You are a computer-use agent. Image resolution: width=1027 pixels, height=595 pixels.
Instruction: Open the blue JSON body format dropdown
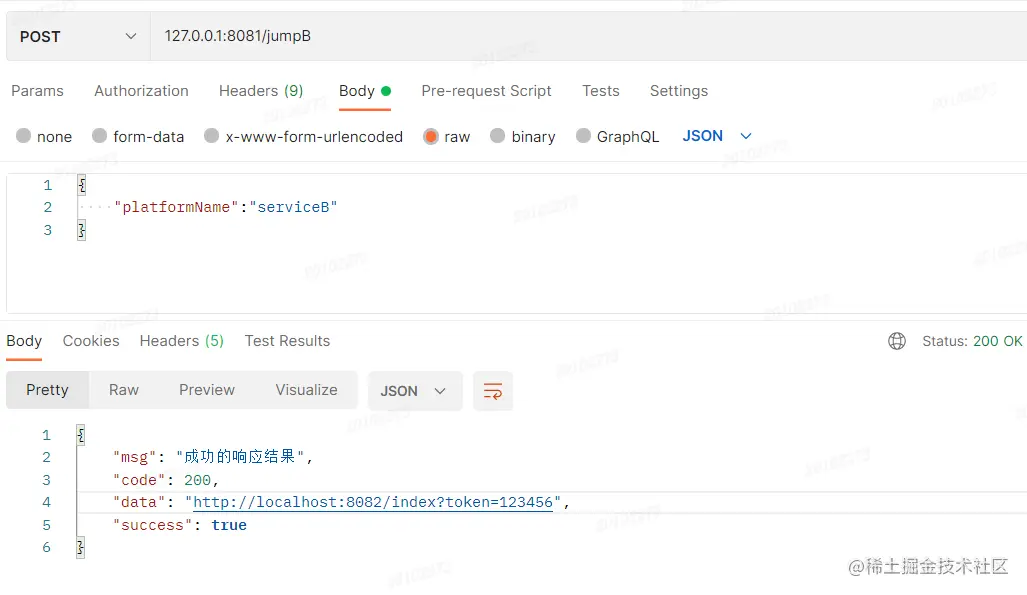717,136
